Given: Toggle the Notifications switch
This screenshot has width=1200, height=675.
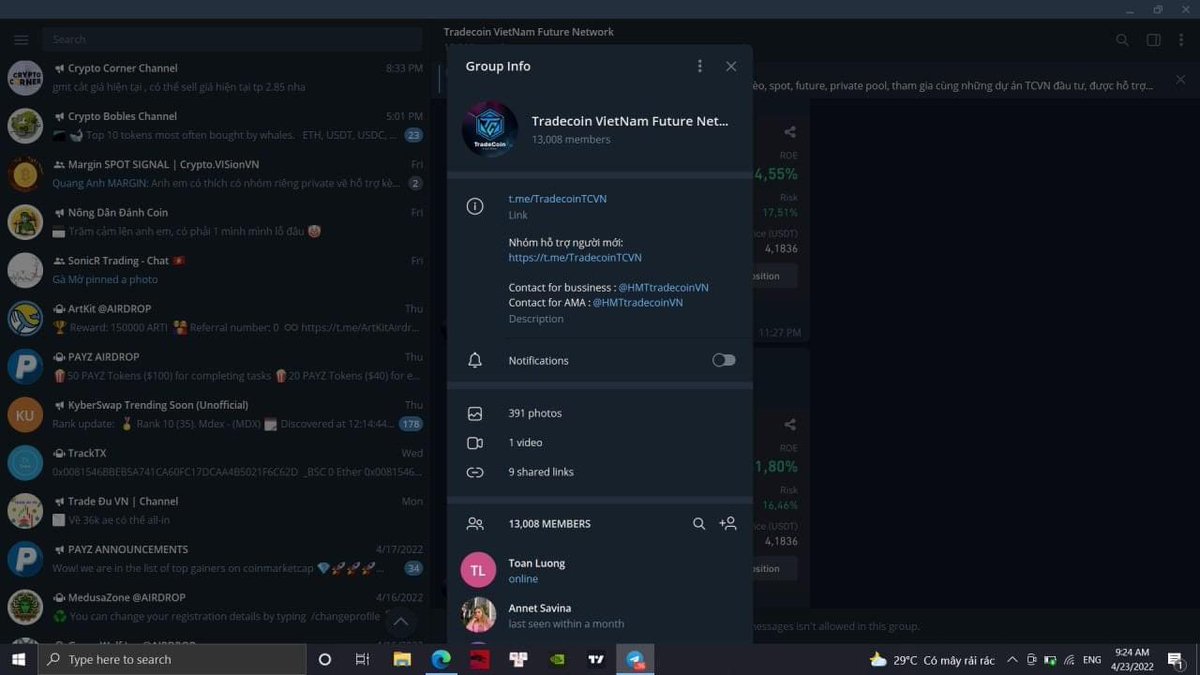Looking at the screenshot, I should pos(724,360).
